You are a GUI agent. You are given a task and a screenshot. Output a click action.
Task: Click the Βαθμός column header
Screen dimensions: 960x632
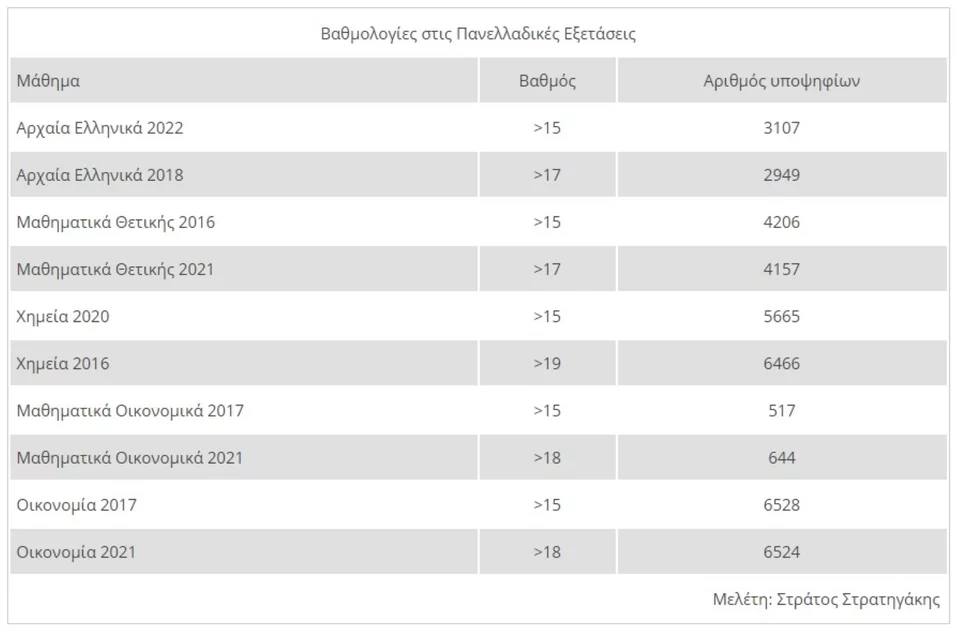[x=547, y=81]
